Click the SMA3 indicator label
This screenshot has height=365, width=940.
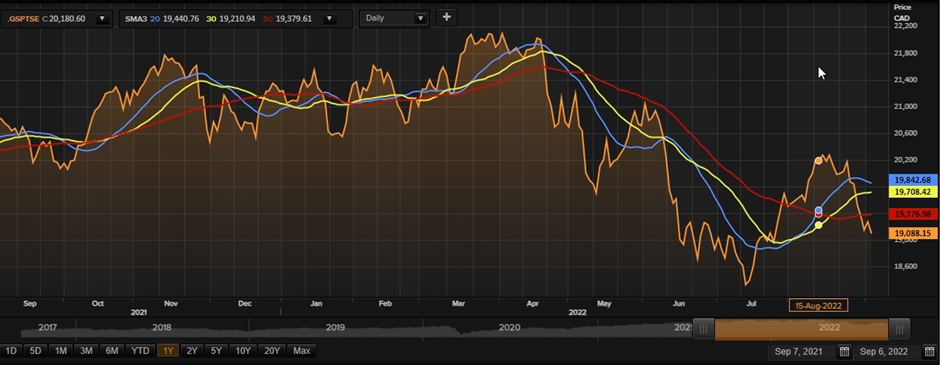tap(136, 19)
